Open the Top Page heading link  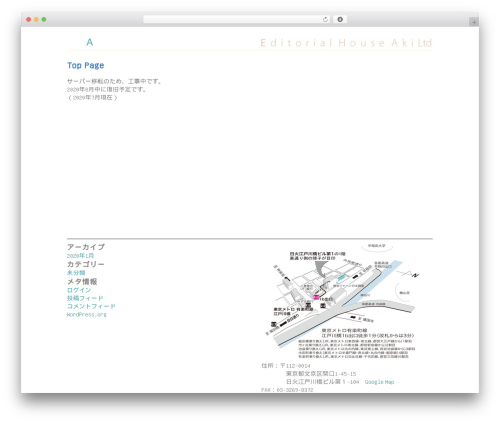click(x=86, y=65)
